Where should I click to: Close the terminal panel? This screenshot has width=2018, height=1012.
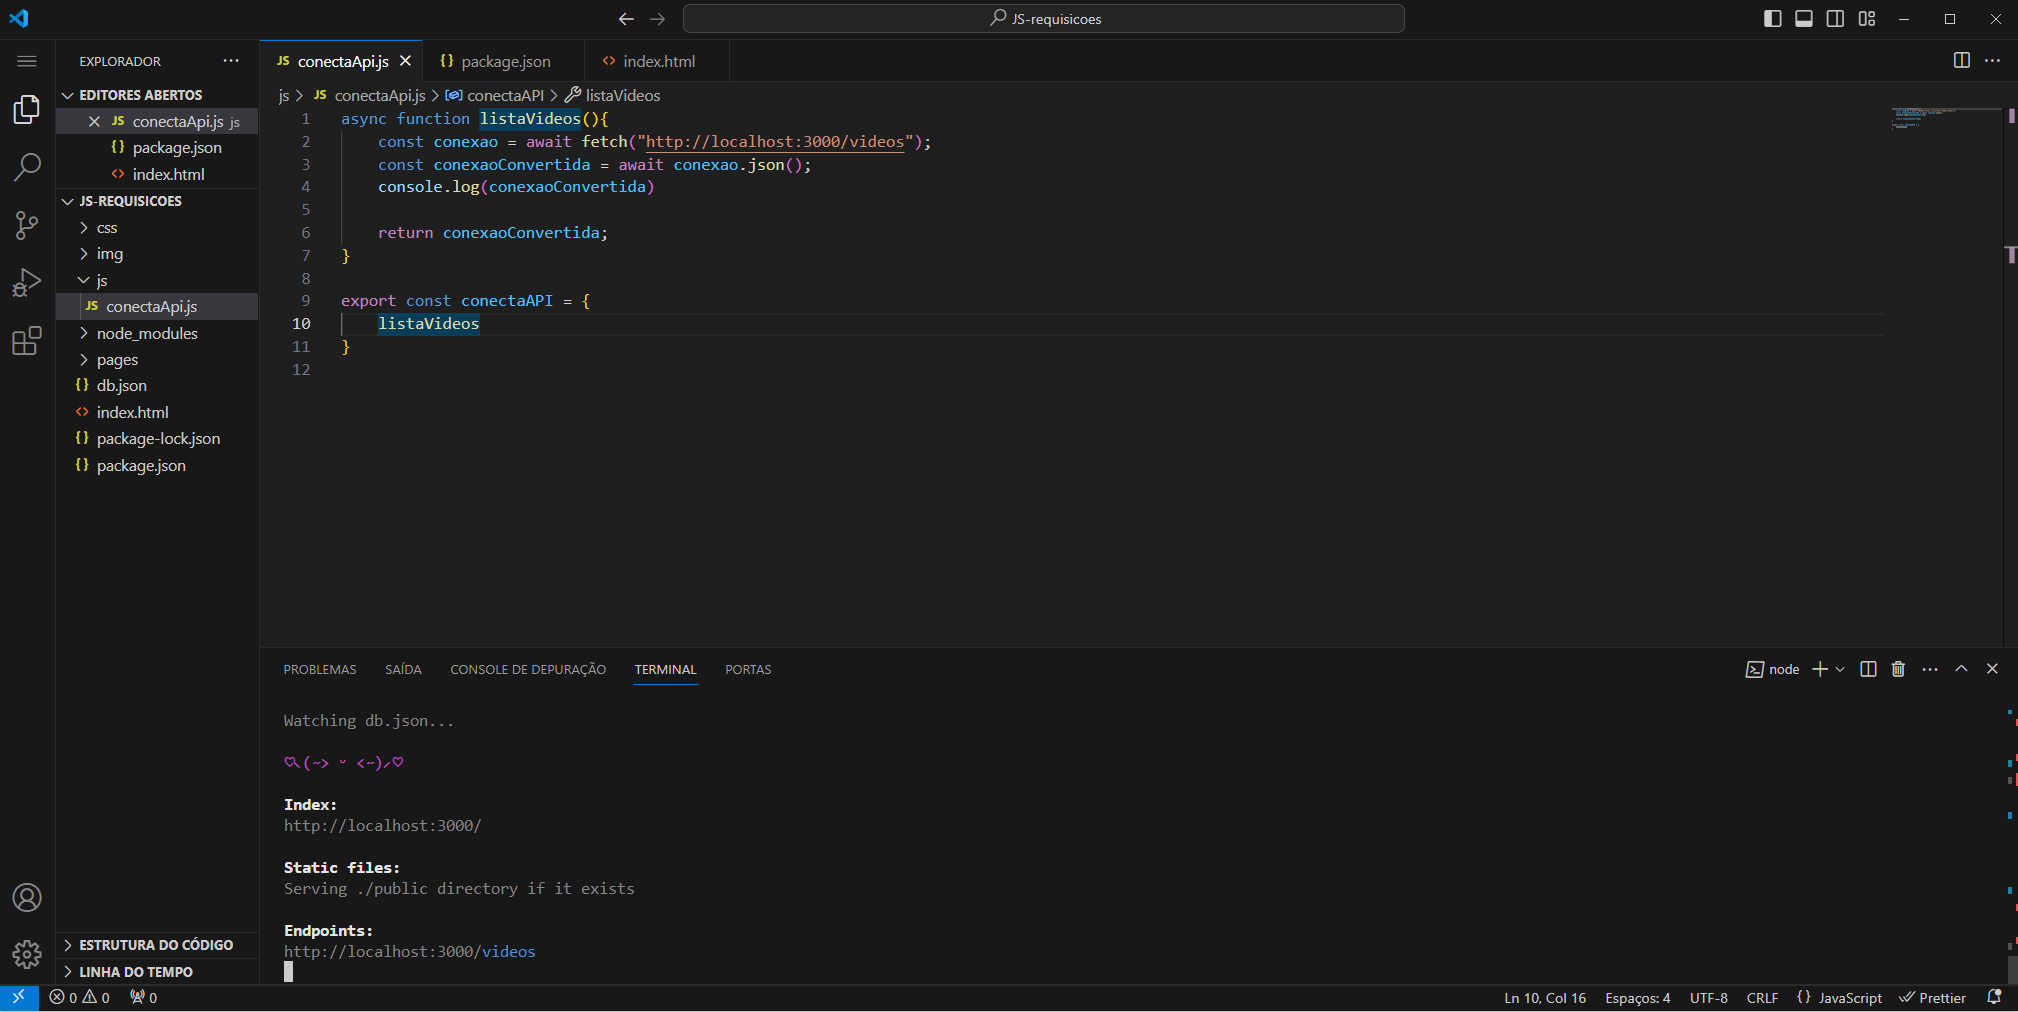(1992, 669)
